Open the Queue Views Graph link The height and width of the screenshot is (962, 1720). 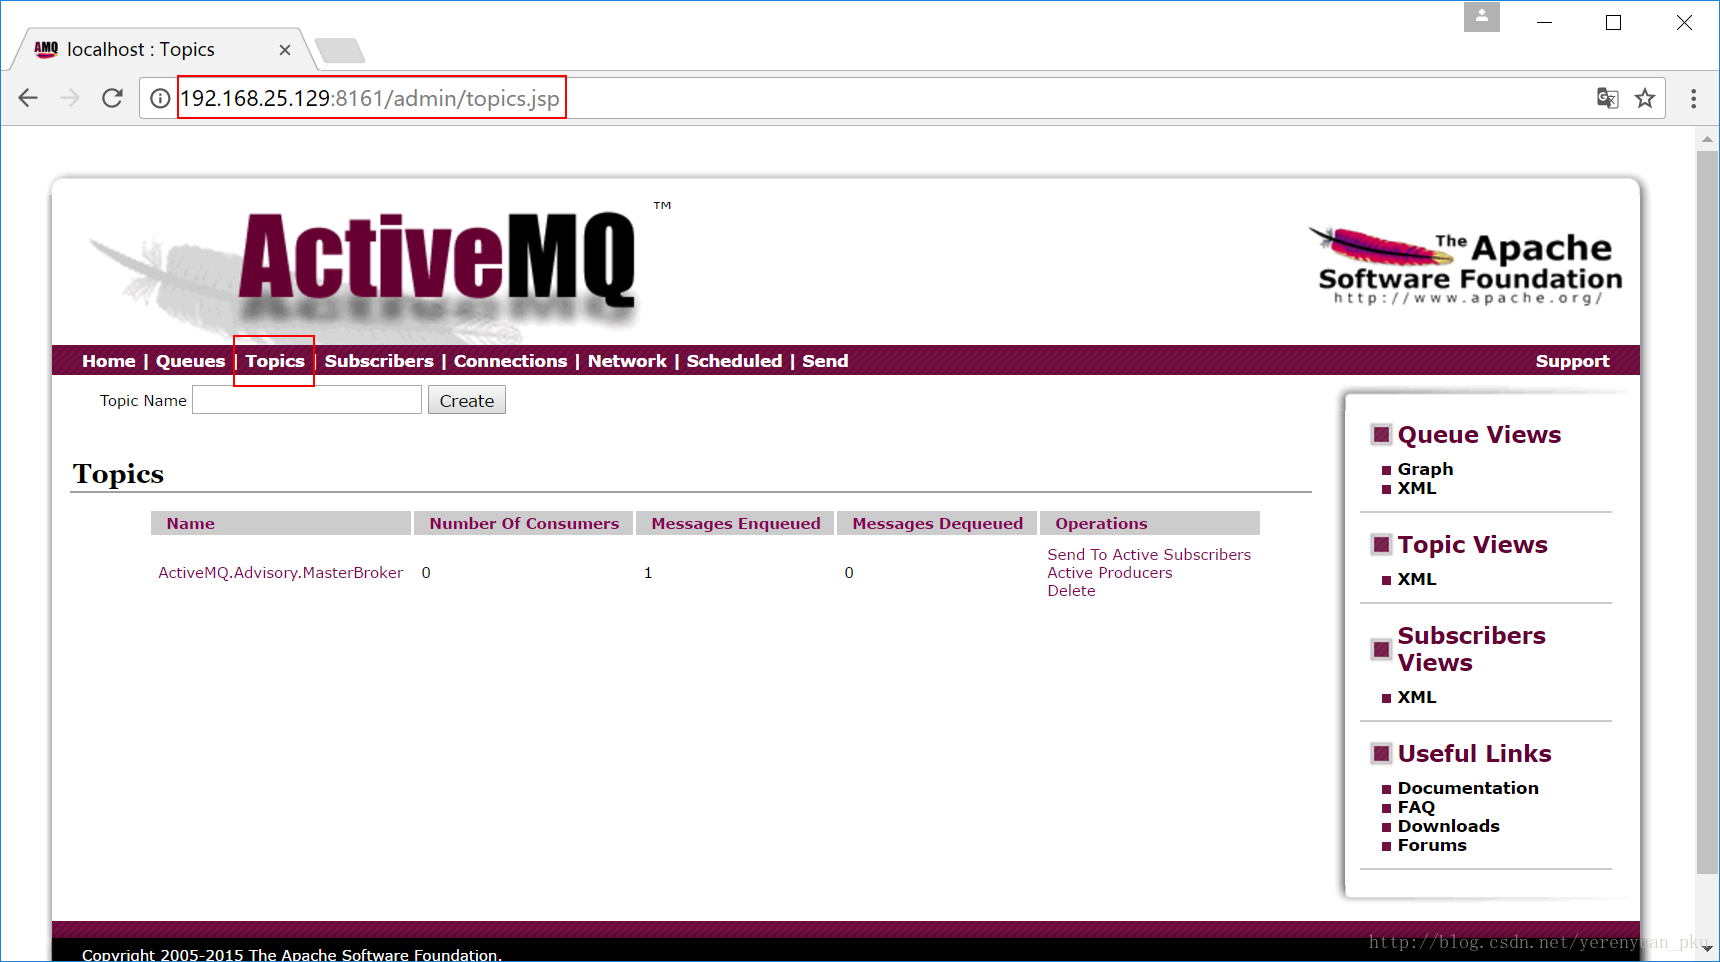coord(1425,469)
